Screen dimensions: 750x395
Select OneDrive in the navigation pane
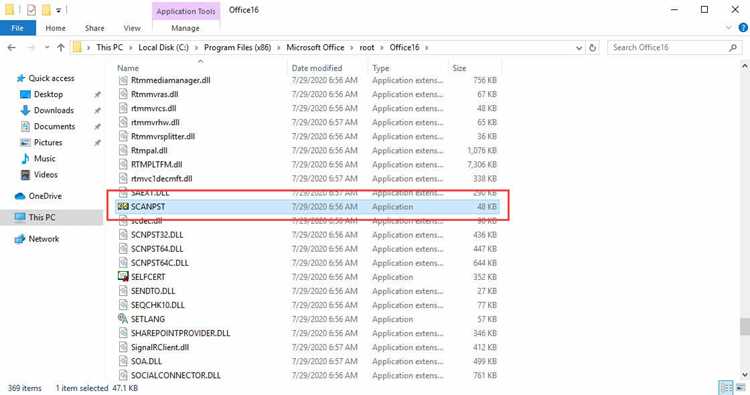tap(45, 196)
